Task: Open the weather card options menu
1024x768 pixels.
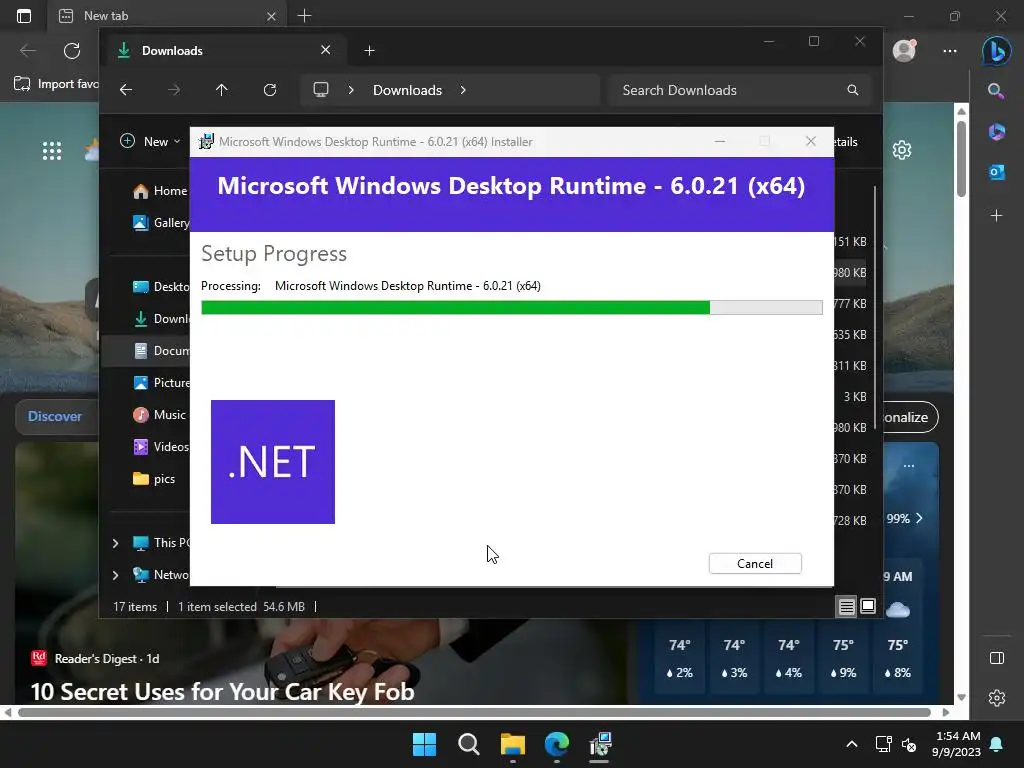Action: (x=909, y=466)
